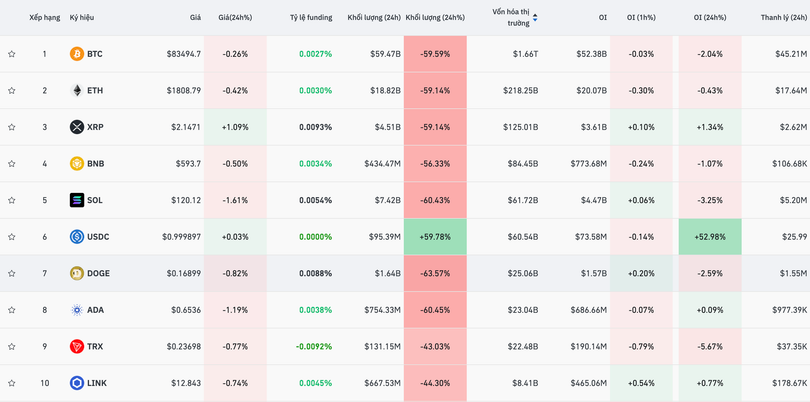
Task: Click the Bitcoin (BTC) coin icon
Action: [x=77, y=54]
